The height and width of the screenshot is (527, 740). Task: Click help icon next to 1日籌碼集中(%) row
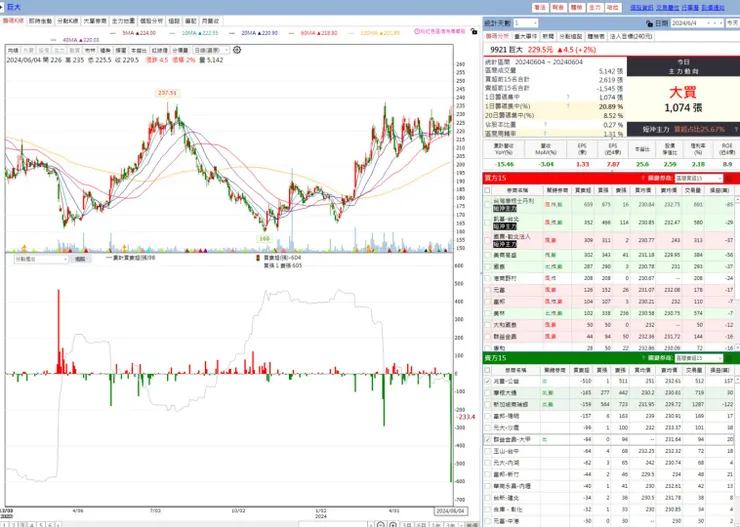click(x=569, y=107)
